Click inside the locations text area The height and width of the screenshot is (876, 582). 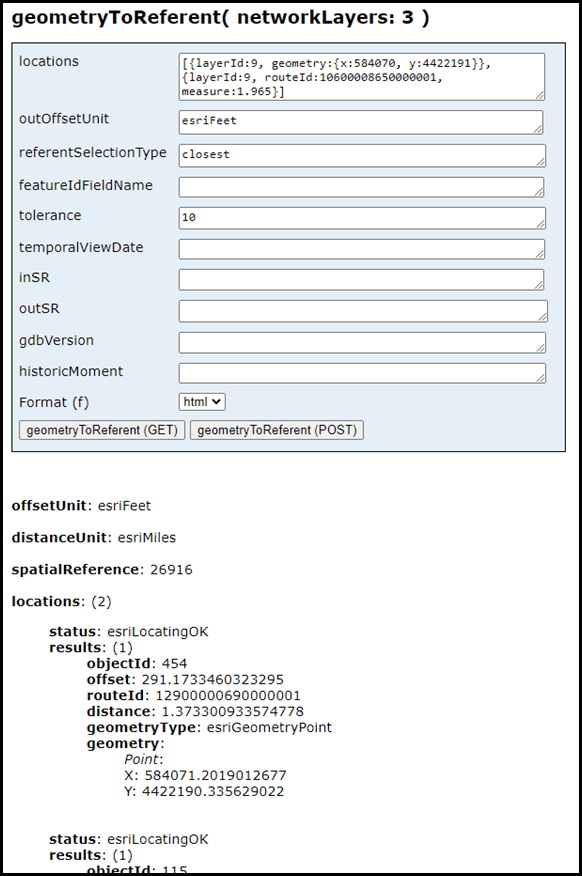pos(362,77)
